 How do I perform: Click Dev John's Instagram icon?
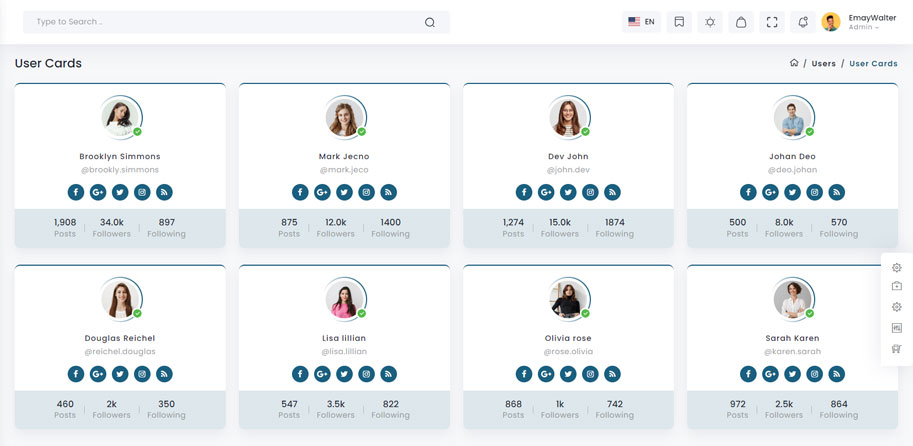click(590, 192)
